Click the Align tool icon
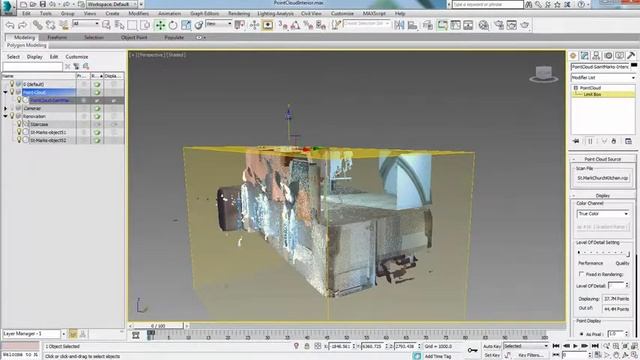 (413, 25)
